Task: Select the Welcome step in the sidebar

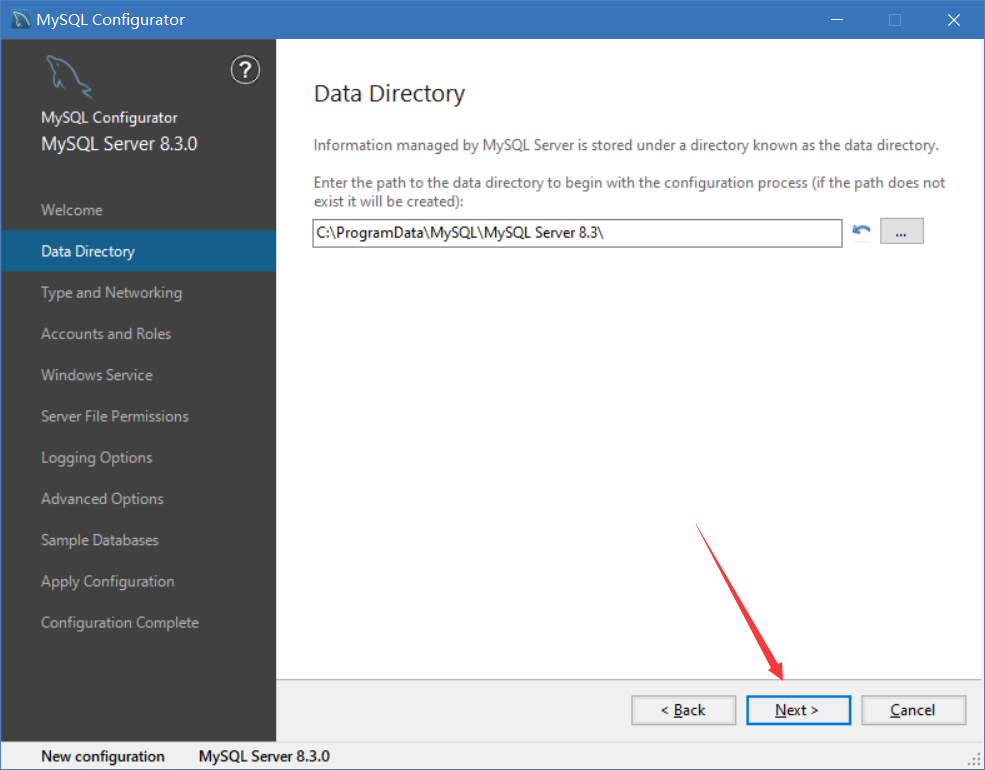Action: pyautogui.click(x=72, y=210)
